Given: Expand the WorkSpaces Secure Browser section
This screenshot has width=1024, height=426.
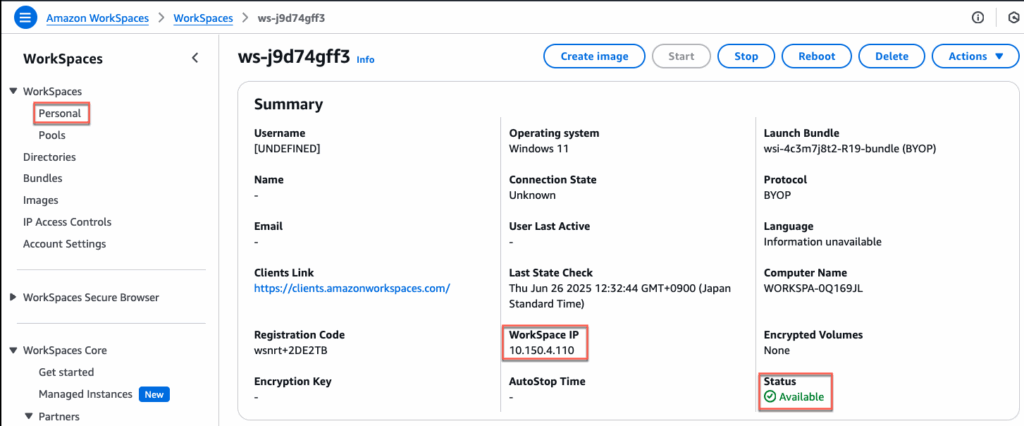Looking at the screenshot, I should (x=13, y=297).
